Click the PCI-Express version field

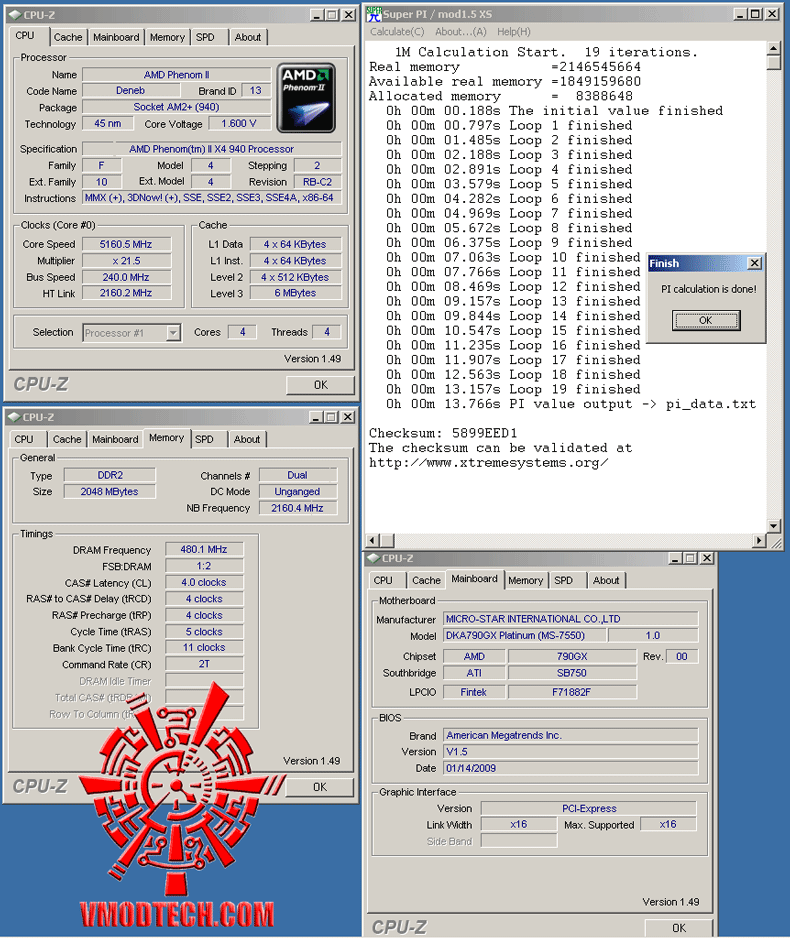[x=589, y=808]
